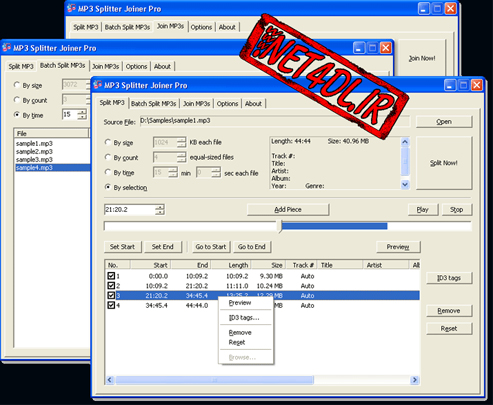Image resolution: width=493 pixels, height=405 pixels.
Task: Click the Reset button on right side
Action: [449, 328]
